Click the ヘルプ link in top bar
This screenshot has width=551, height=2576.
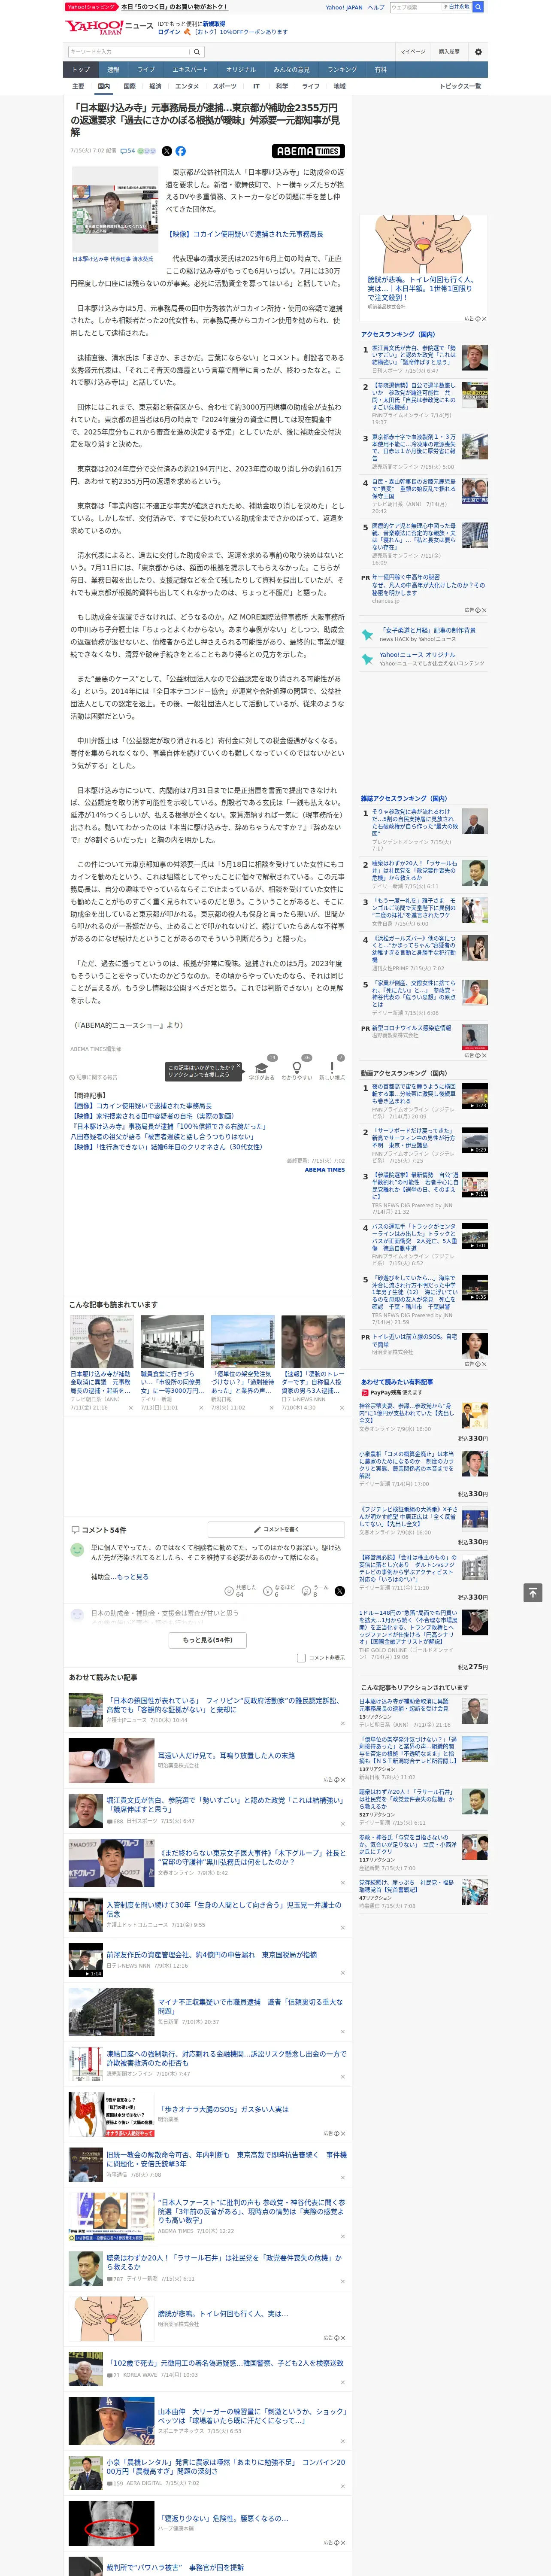(x=376, y=7)
